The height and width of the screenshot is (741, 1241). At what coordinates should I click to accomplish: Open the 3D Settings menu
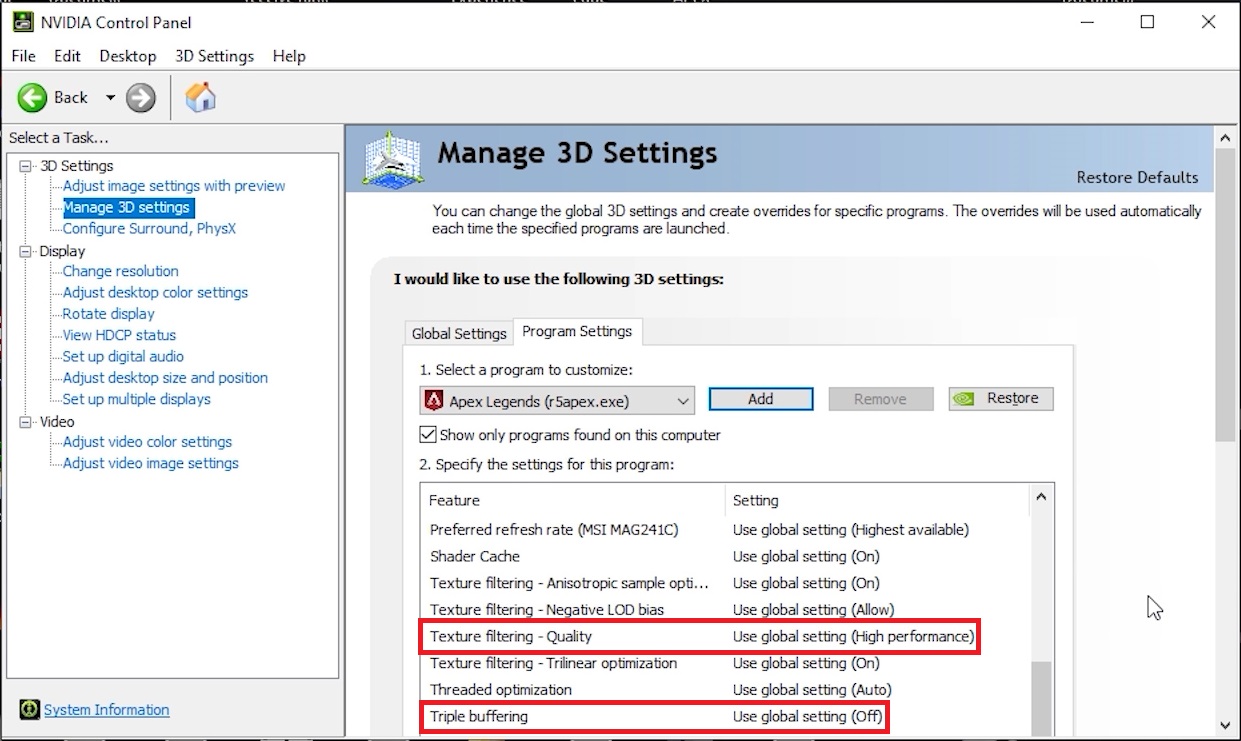point(214,56)
